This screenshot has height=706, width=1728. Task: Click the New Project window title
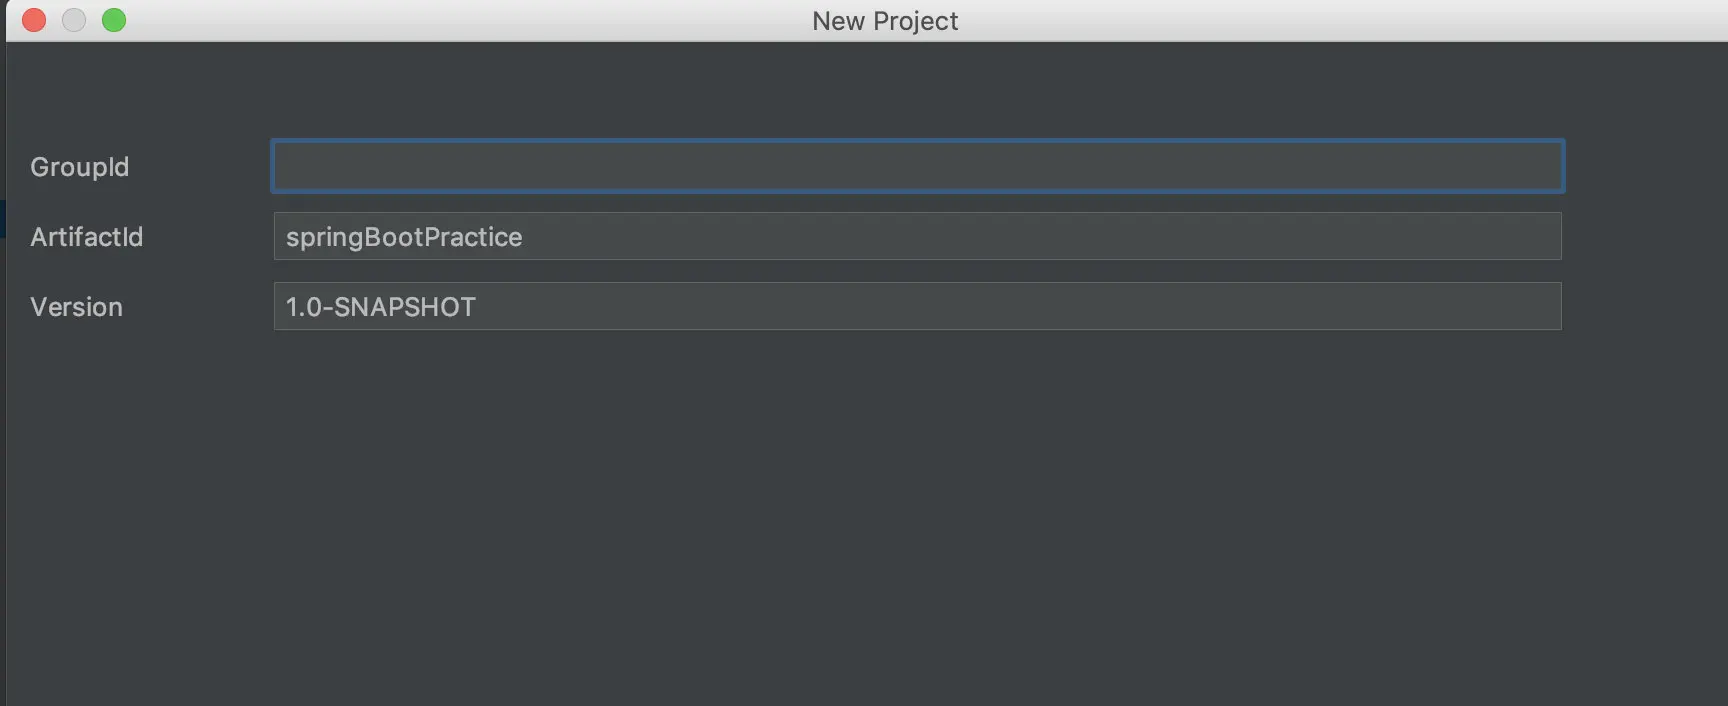coord(884,21)
